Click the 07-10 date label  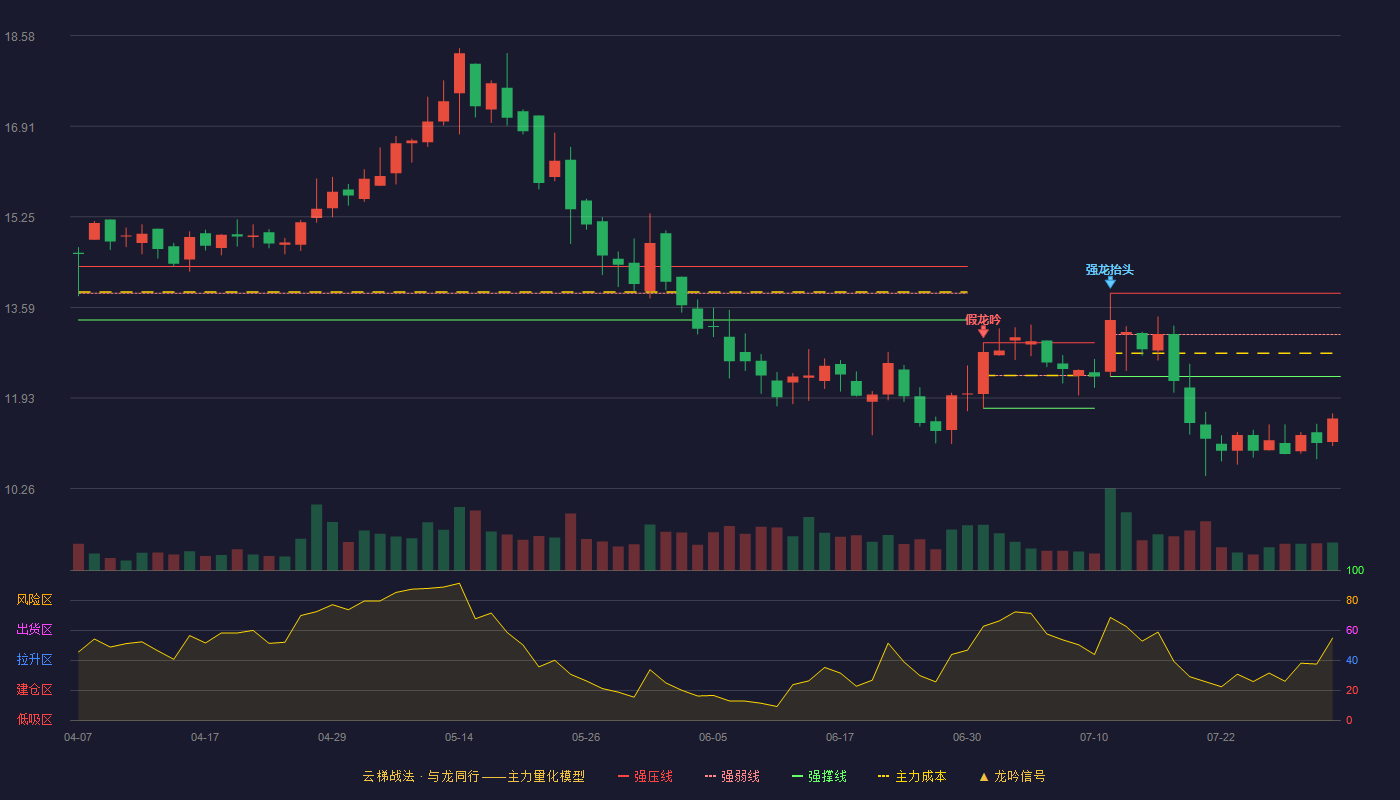click(1094, 737)
